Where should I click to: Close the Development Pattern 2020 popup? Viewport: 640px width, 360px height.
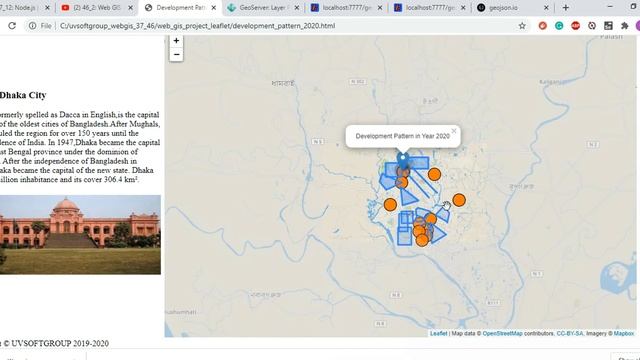point(454,131)
